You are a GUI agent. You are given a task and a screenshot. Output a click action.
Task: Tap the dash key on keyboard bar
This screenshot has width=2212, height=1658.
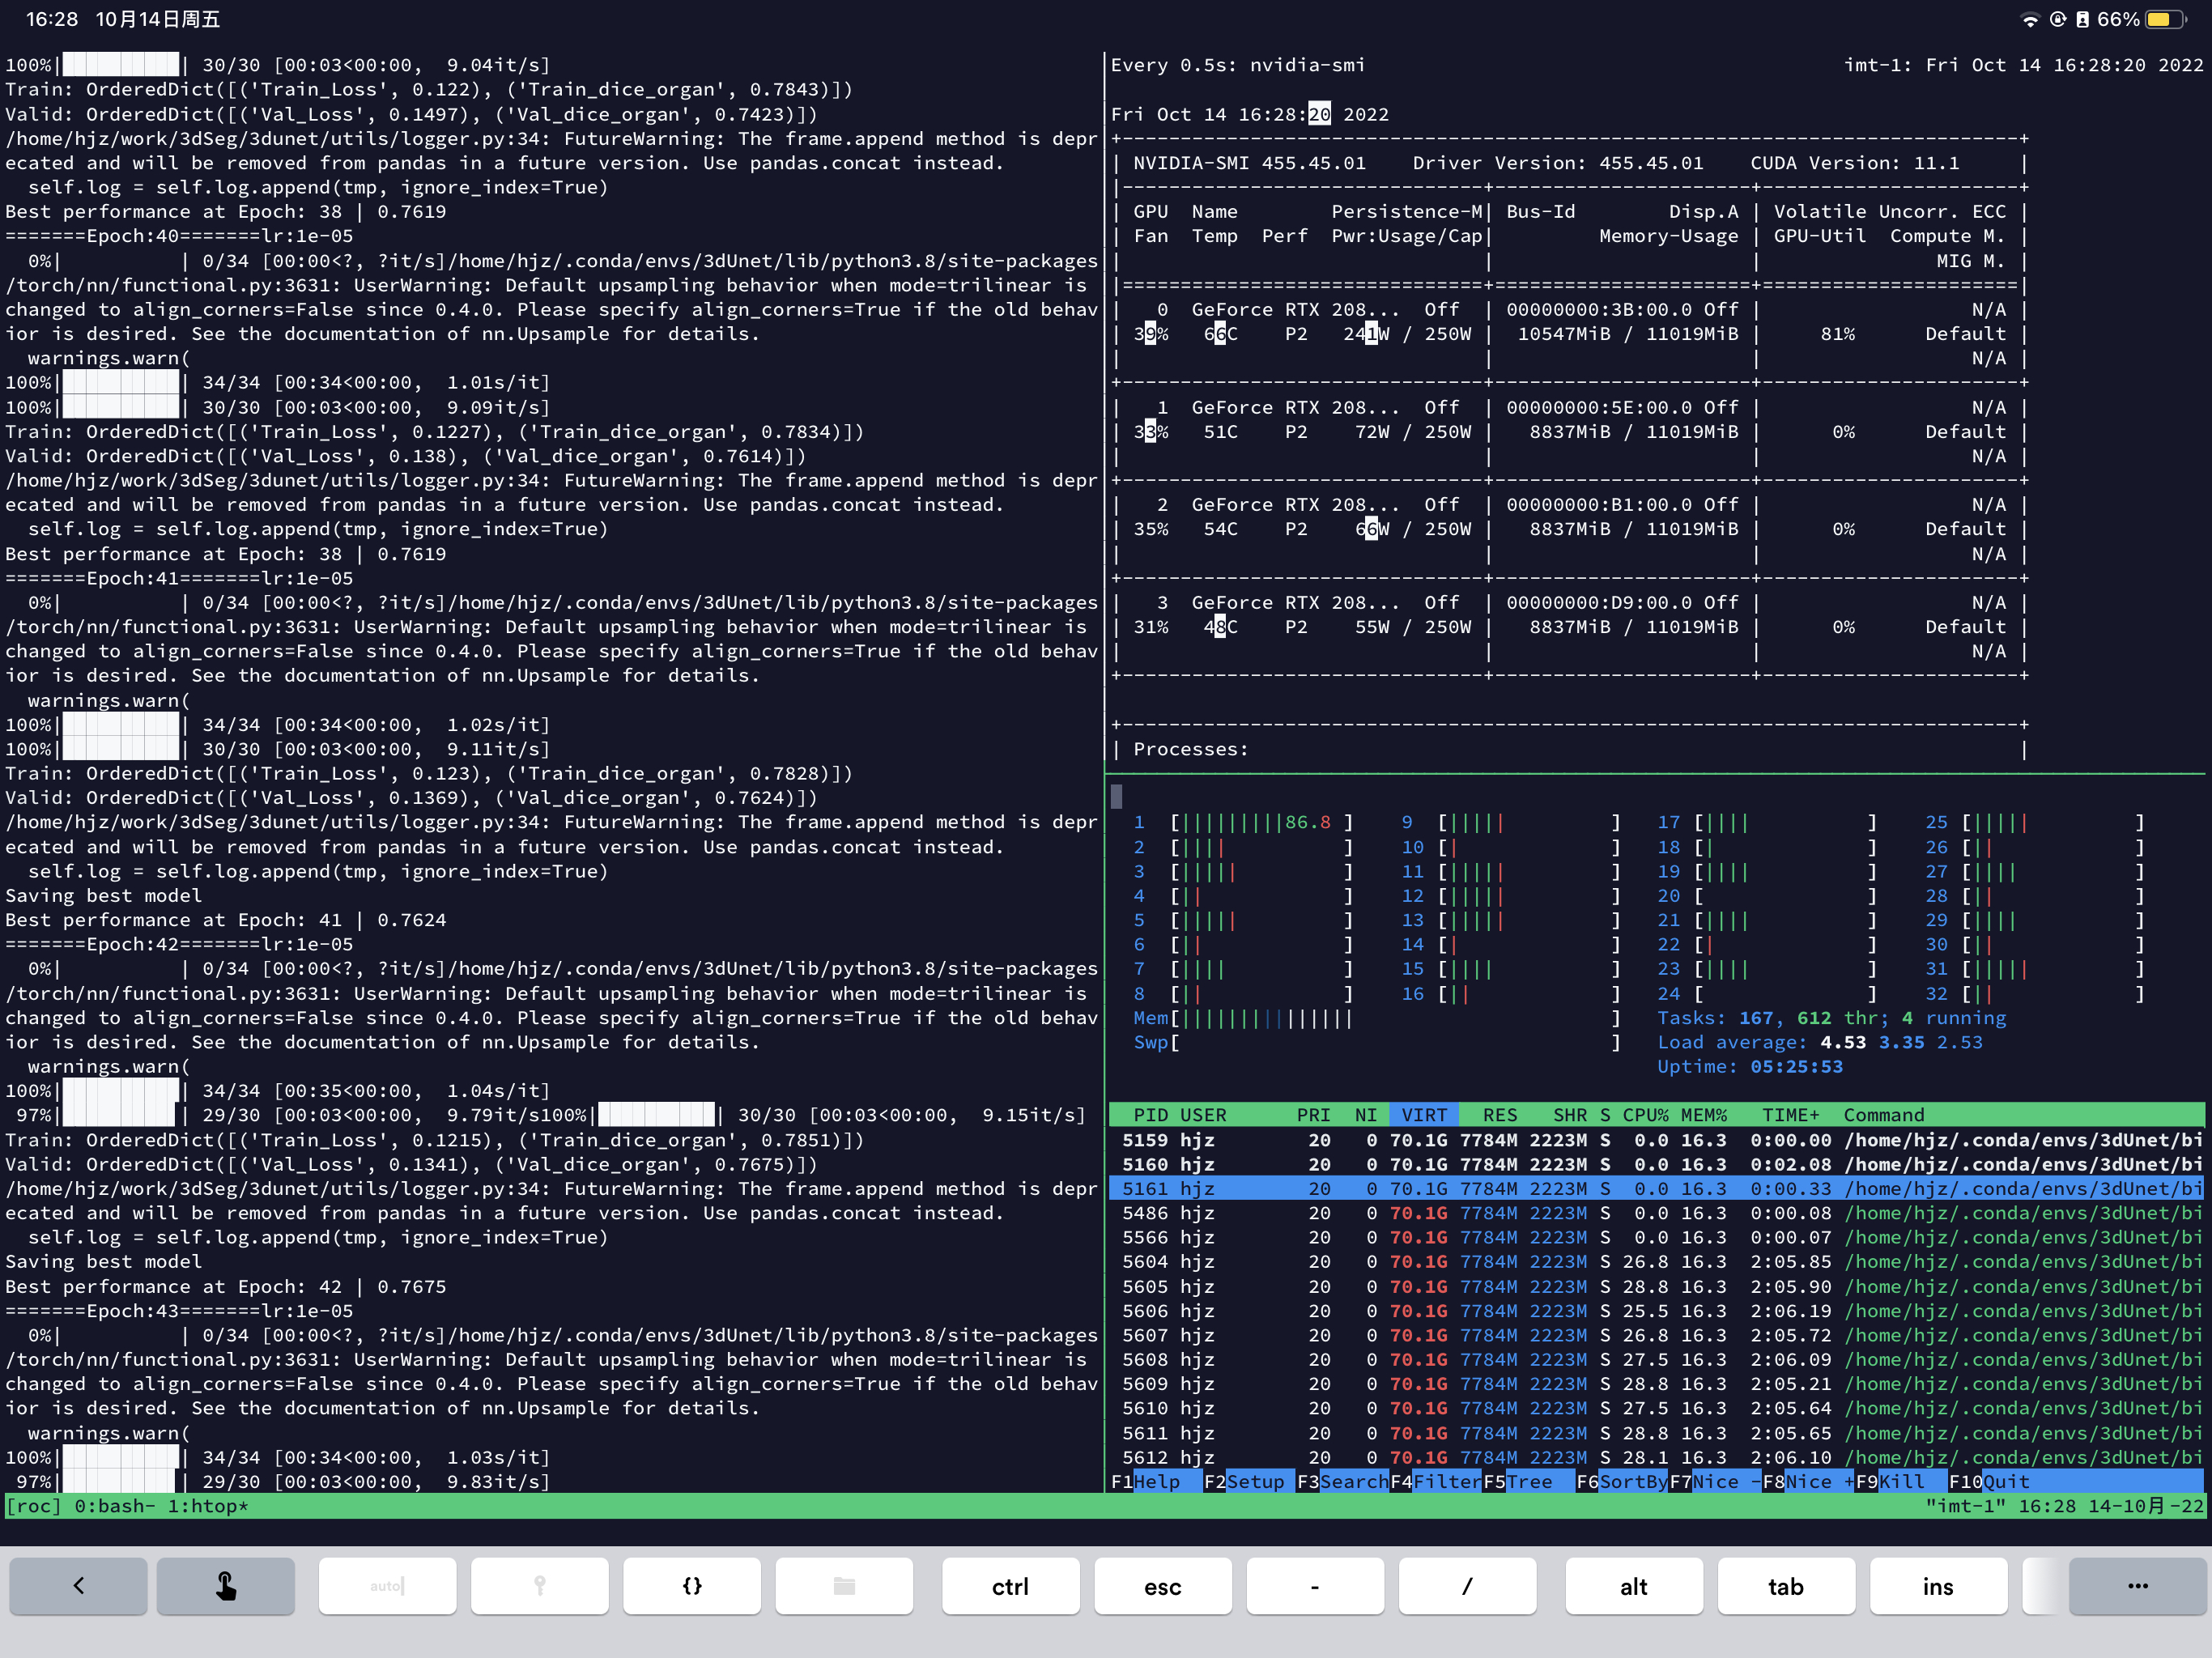[x=1315, y=1585]
